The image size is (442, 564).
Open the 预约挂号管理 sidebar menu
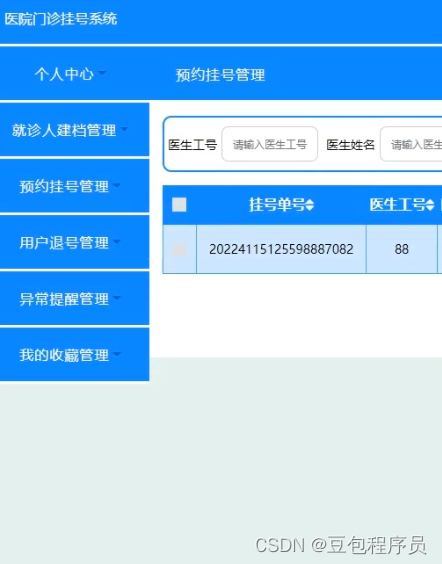(x=74, y=186)
